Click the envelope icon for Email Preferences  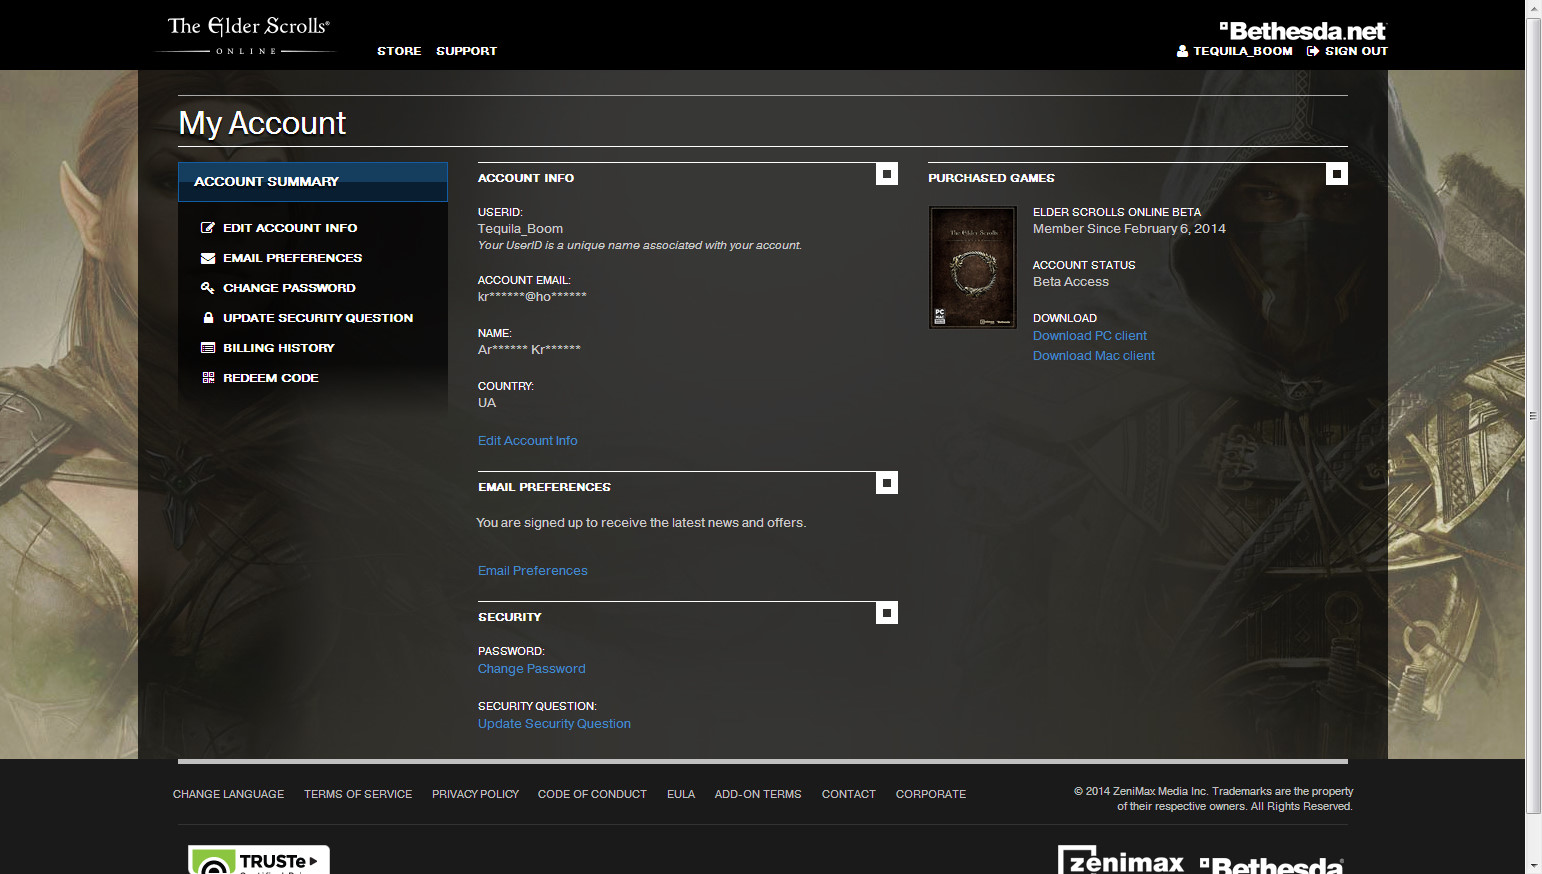pos(208,258)
